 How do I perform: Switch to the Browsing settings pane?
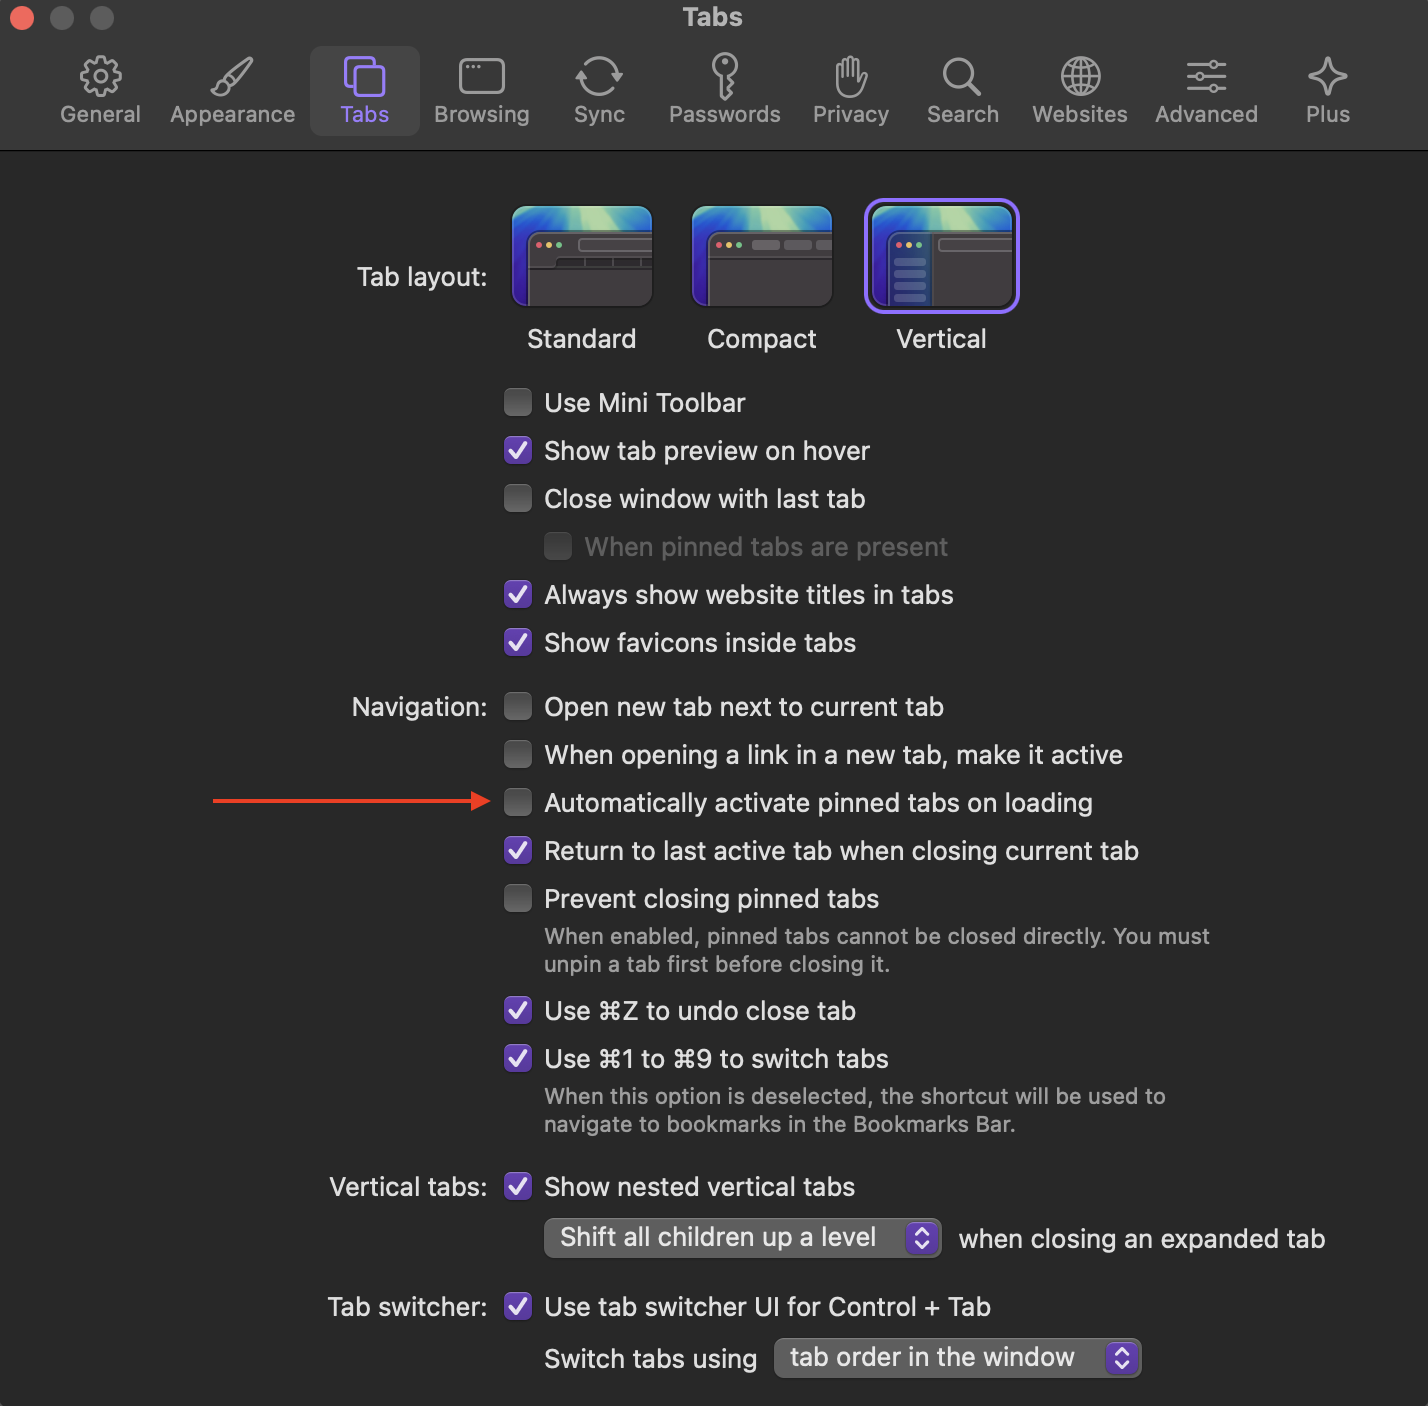pyautogui.click(x=481, y=77)
